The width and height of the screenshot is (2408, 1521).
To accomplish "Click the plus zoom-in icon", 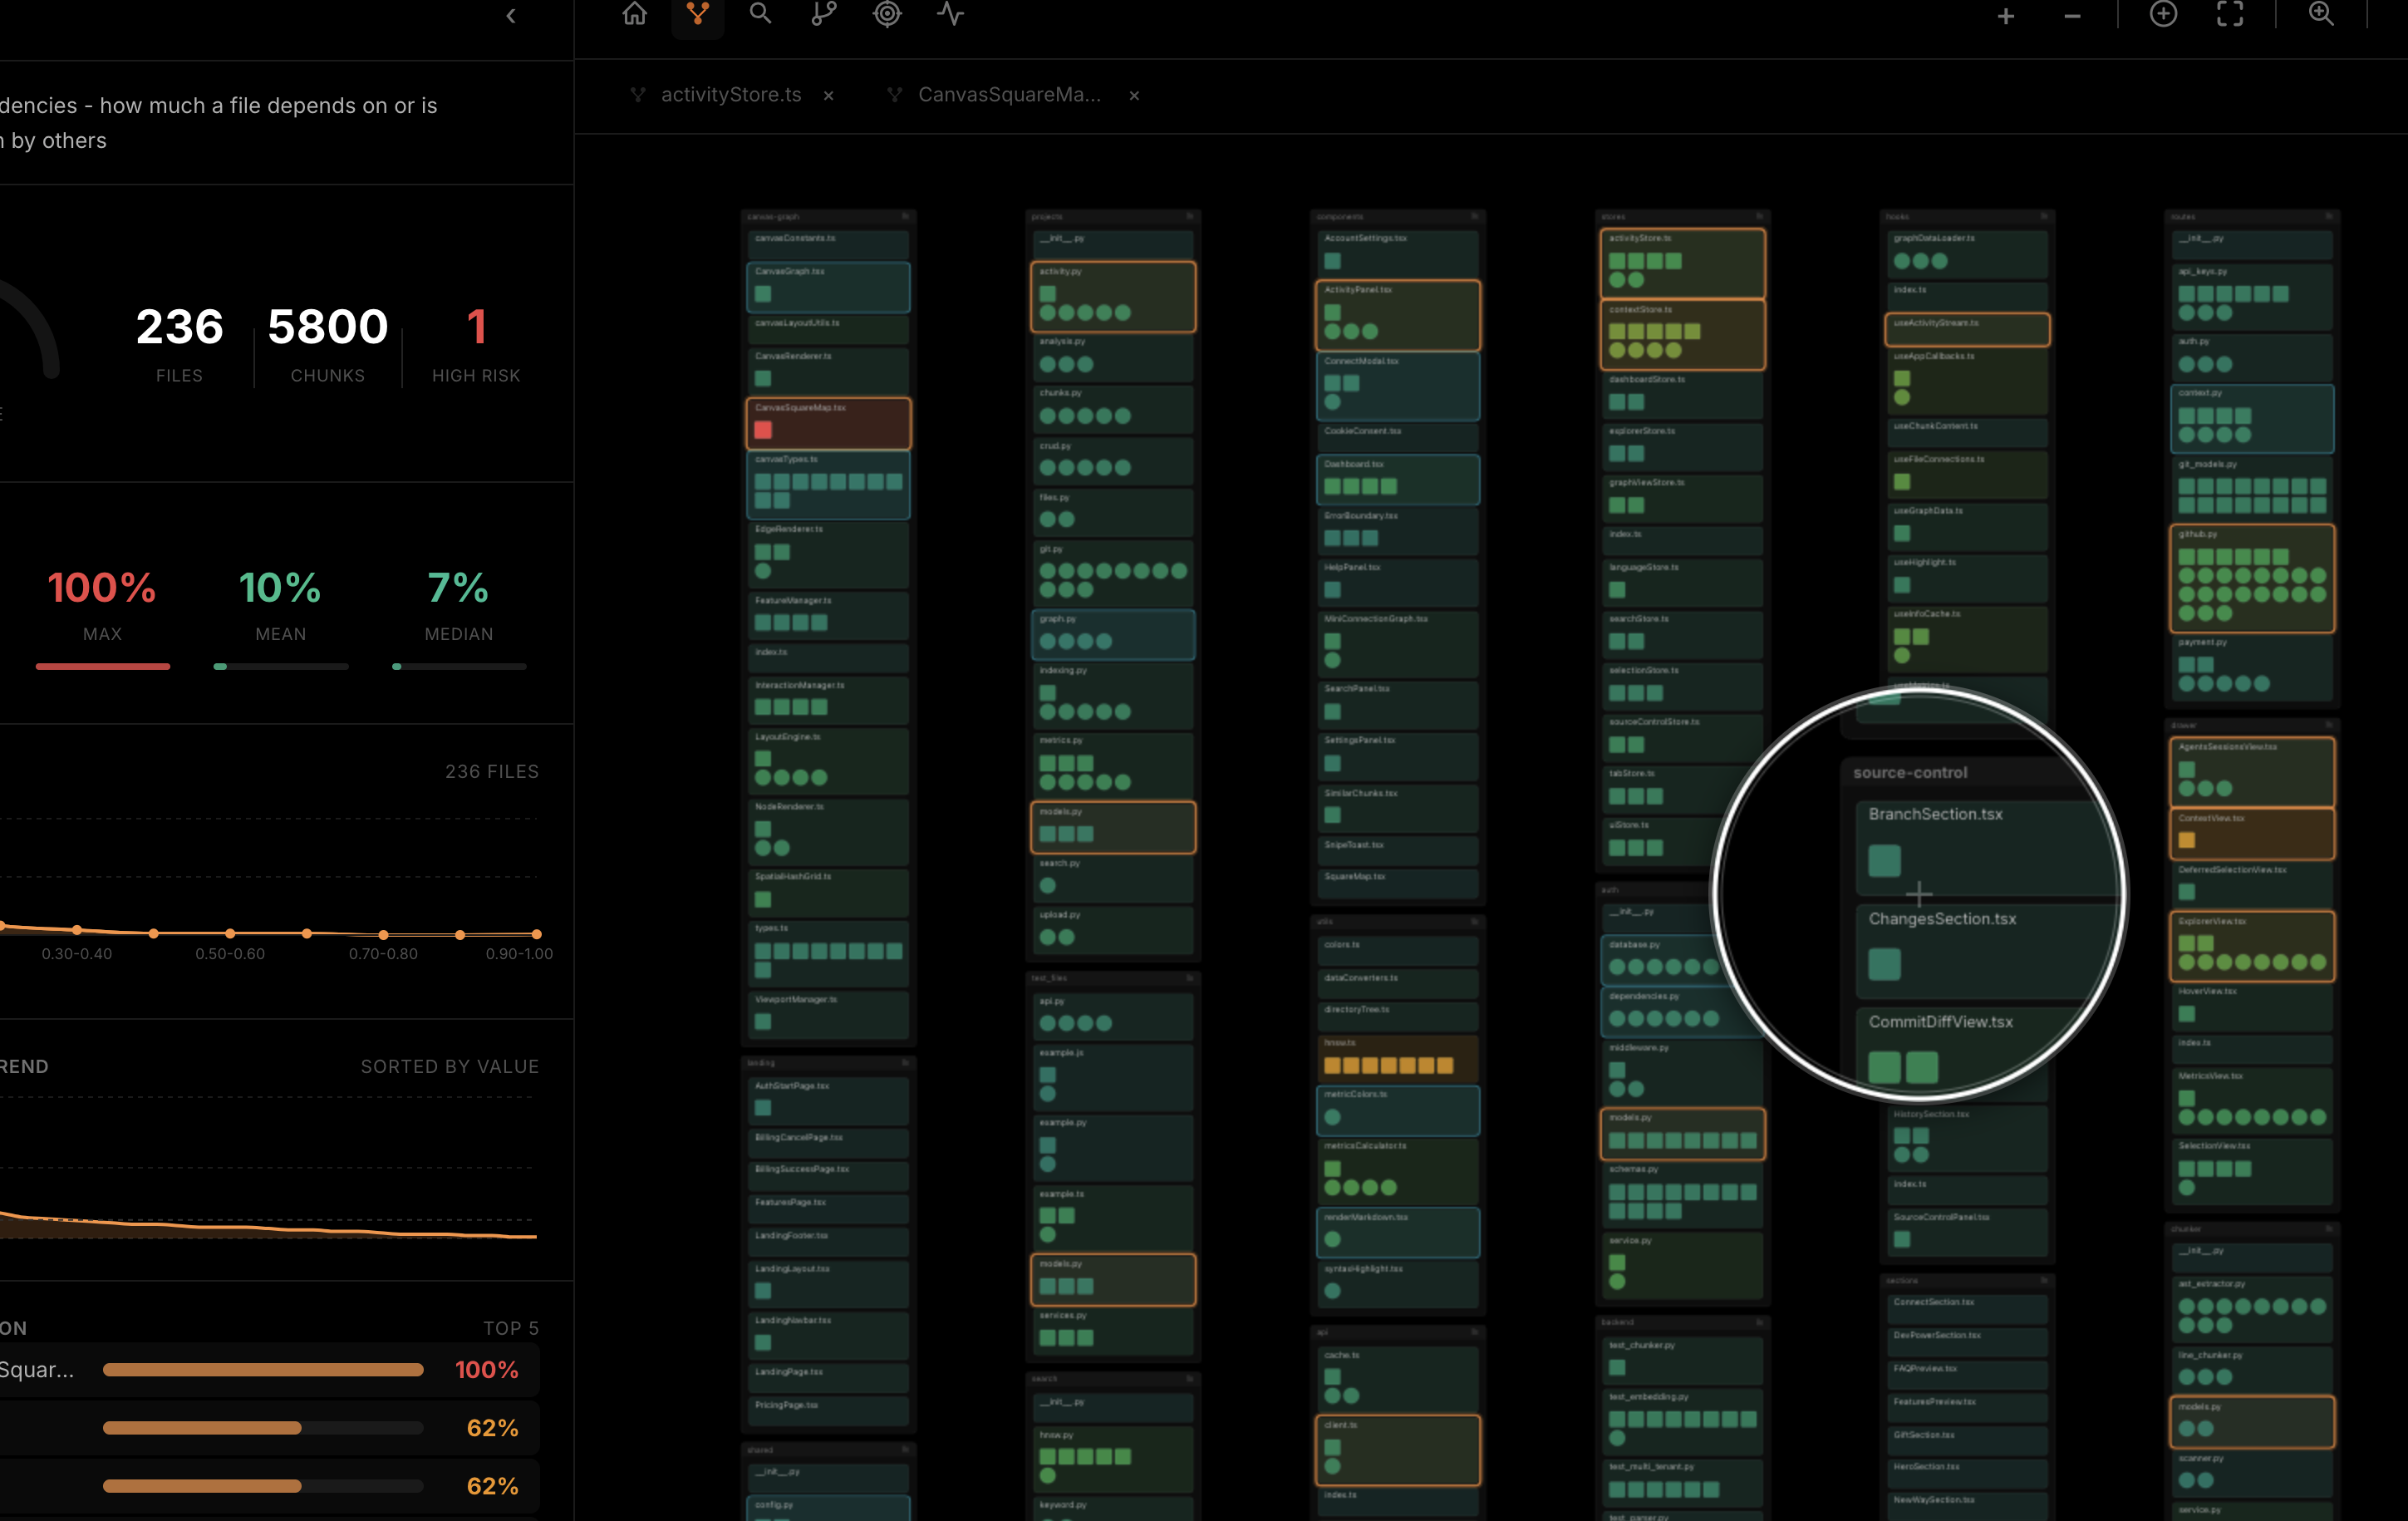I will click(2005, 16).
